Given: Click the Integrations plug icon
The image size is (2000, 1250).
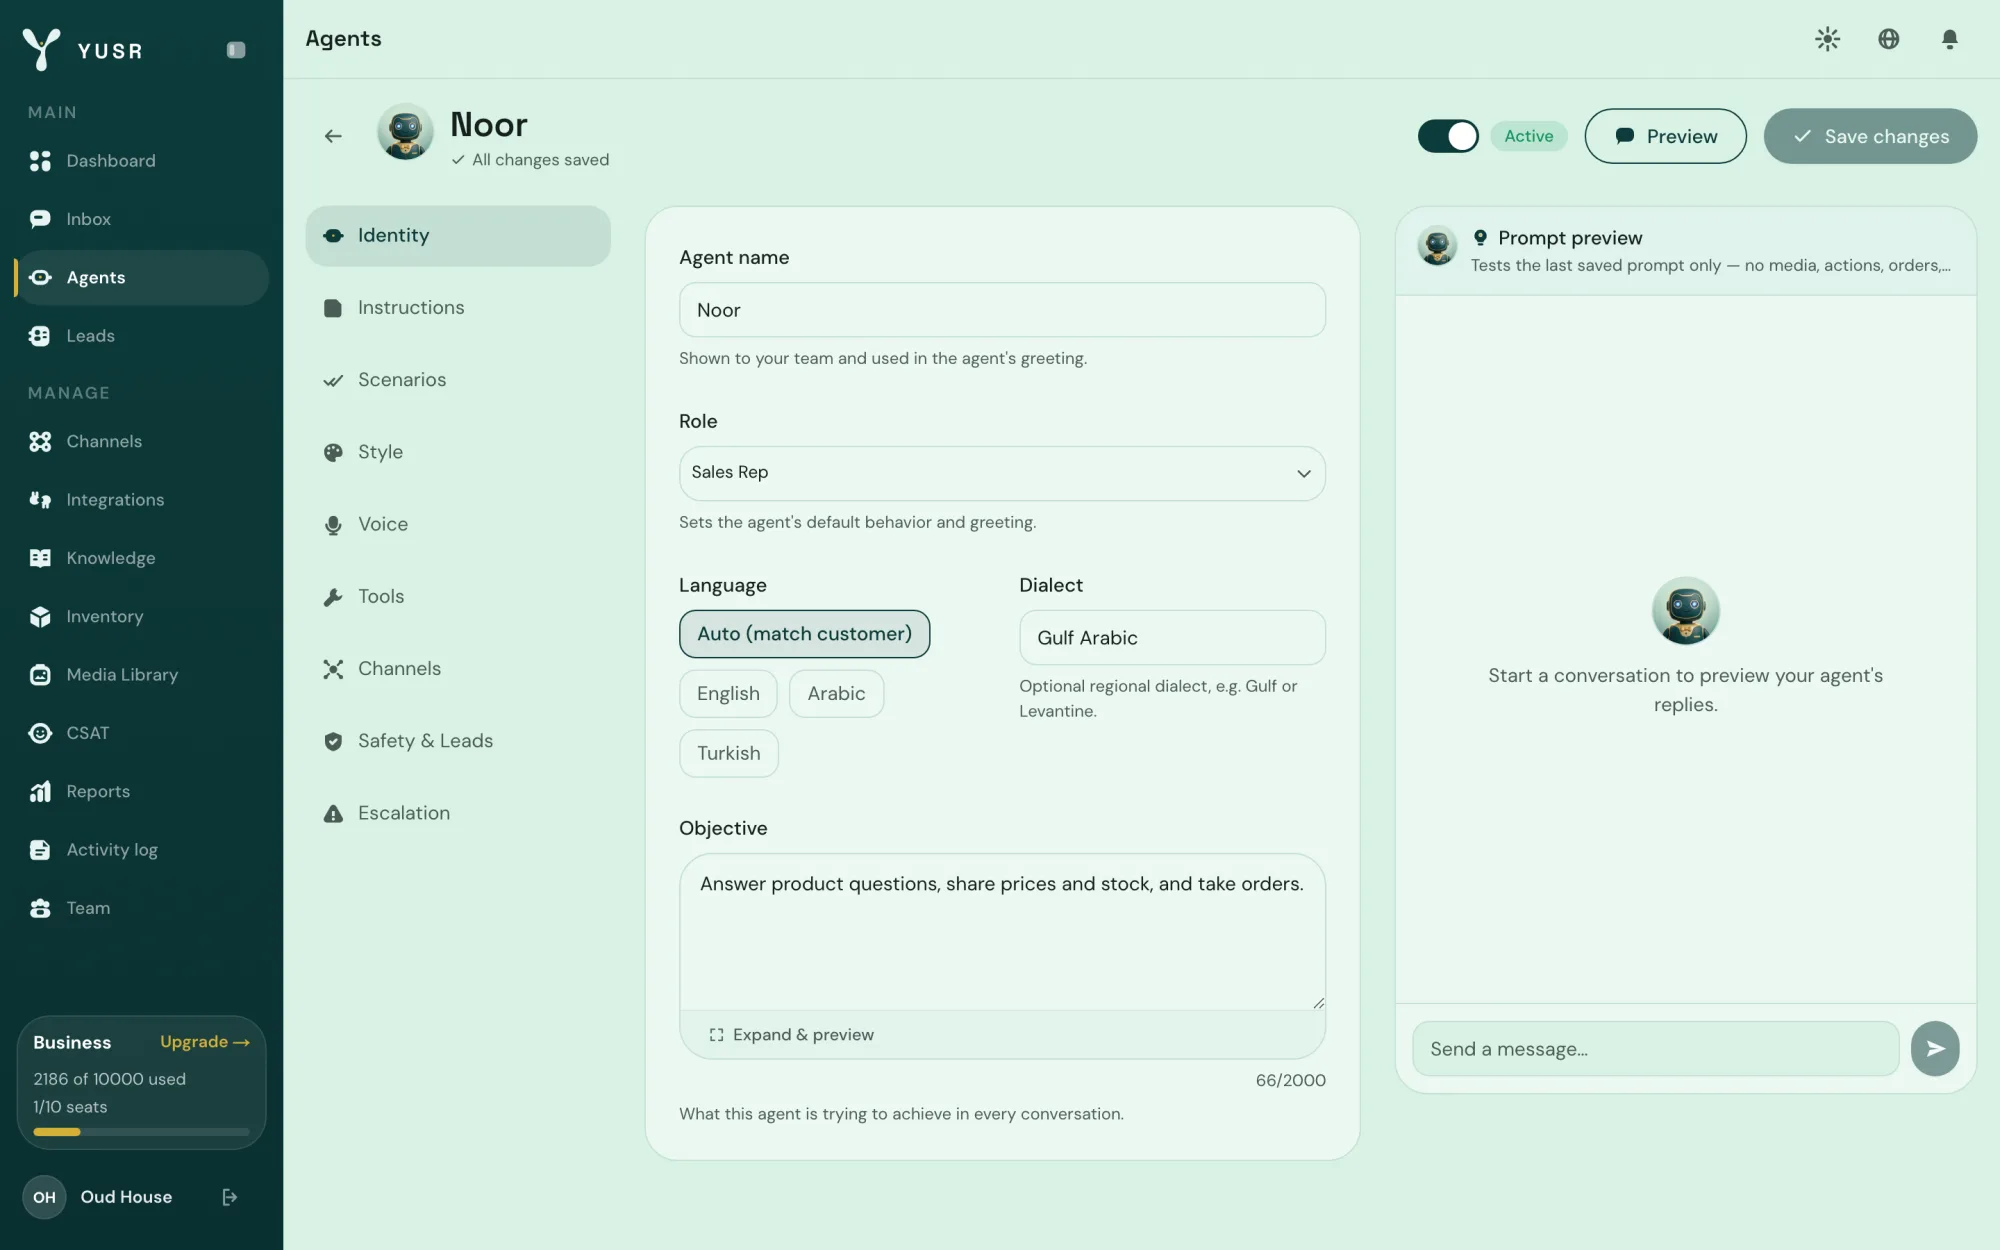Looking at the screenshot, I should [x=40, y=500].
